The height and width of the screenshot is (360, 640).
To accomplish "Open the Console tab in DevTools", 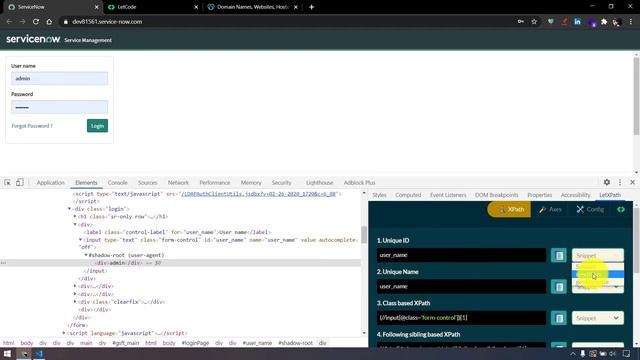I will pyautogui.click(x=118, y=182).
